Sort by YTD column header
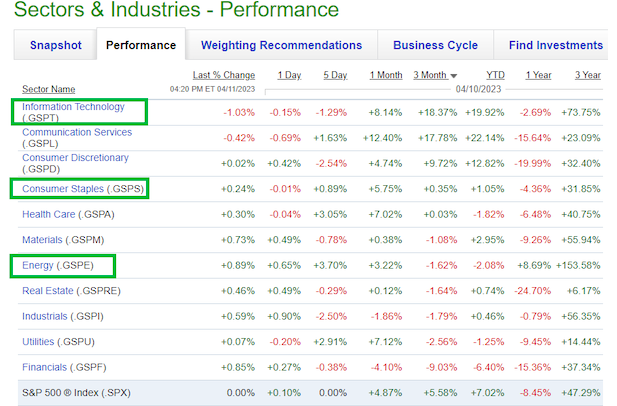The height and width of the screenshot is (406, 617). click(x=495, y=75)
